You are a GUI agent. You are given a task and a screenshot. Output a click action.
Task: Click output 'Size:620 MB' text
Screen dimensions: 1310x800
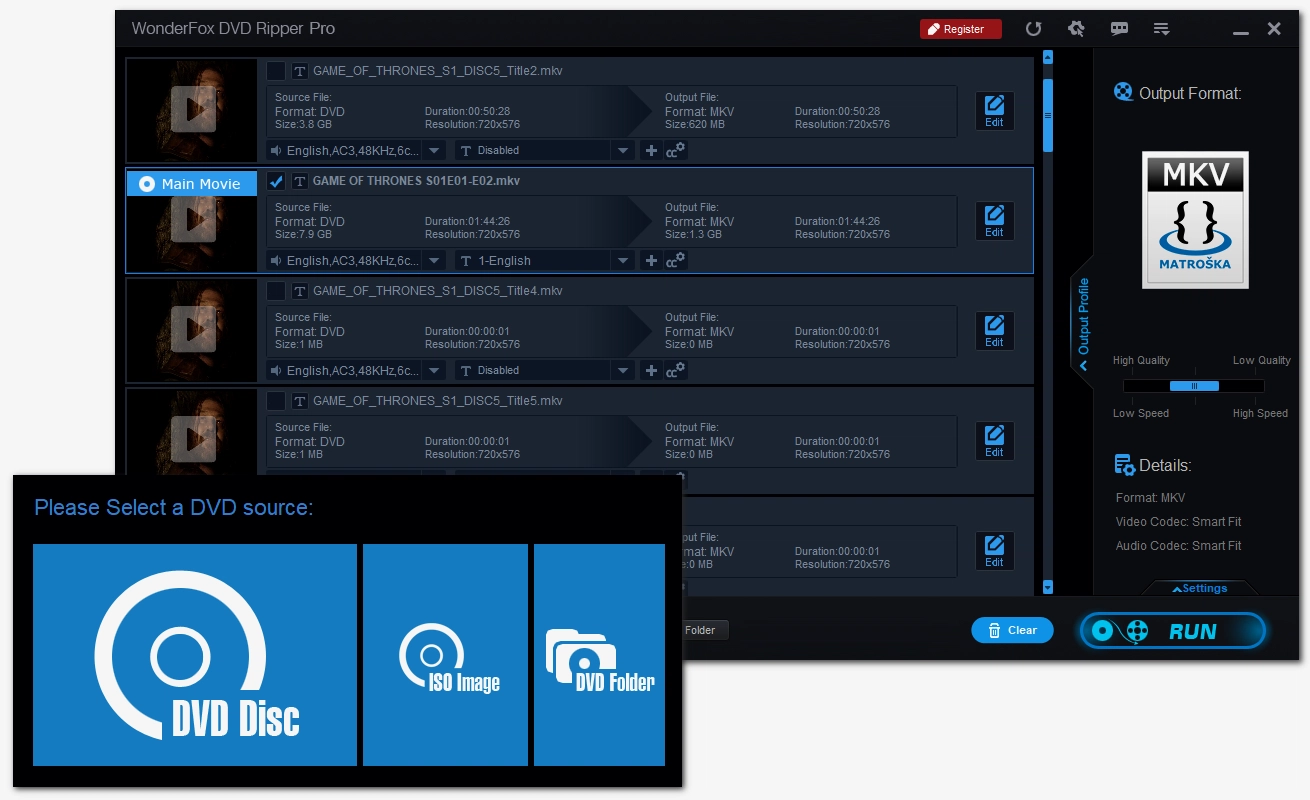[x=694, y=124]
